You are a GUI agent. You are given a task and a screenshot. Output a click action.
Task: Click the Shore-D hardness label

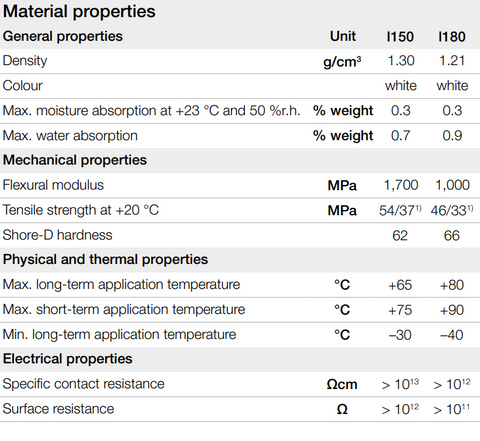(x=57, y=235)
